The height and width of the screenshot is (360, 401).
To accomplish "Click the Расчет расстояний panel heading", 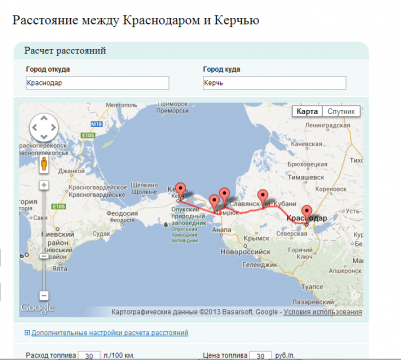I will pyautogui.click(x=65, y=51).
